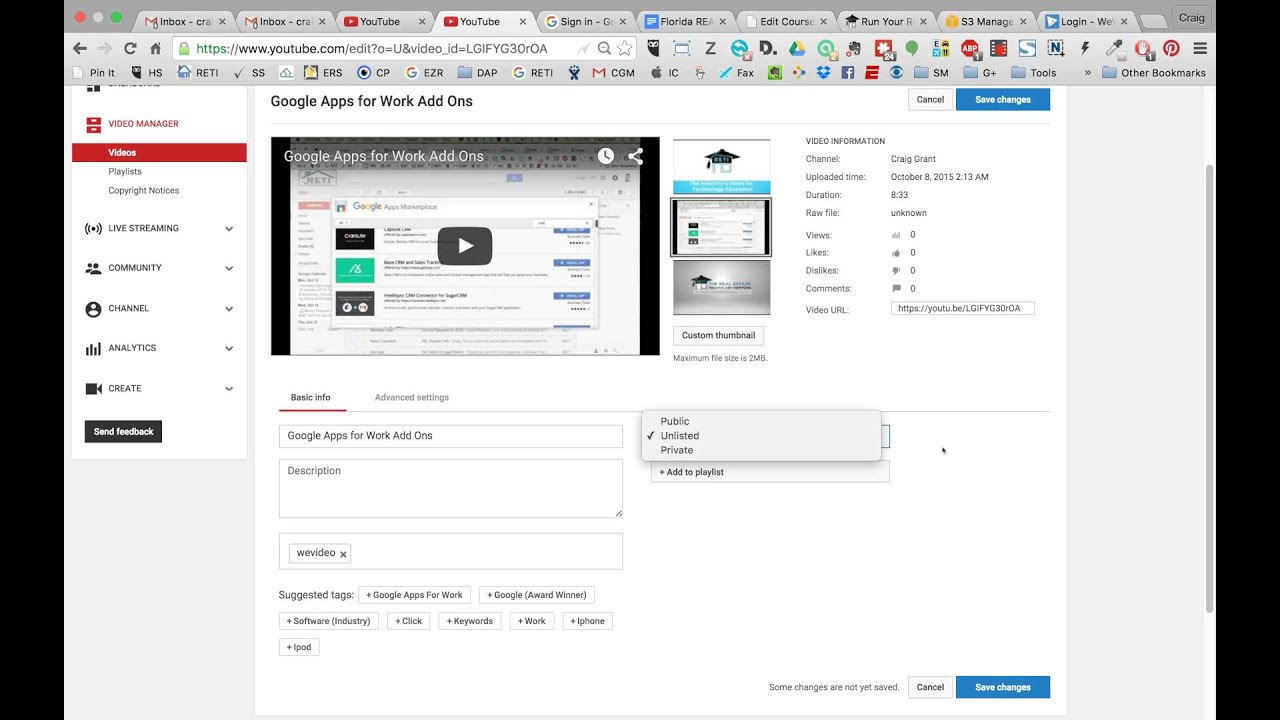Image resolution: width=1280 pixels, height=720 pixels.
Task: Bookmark this page with the star icon
Action: point(625,48)
